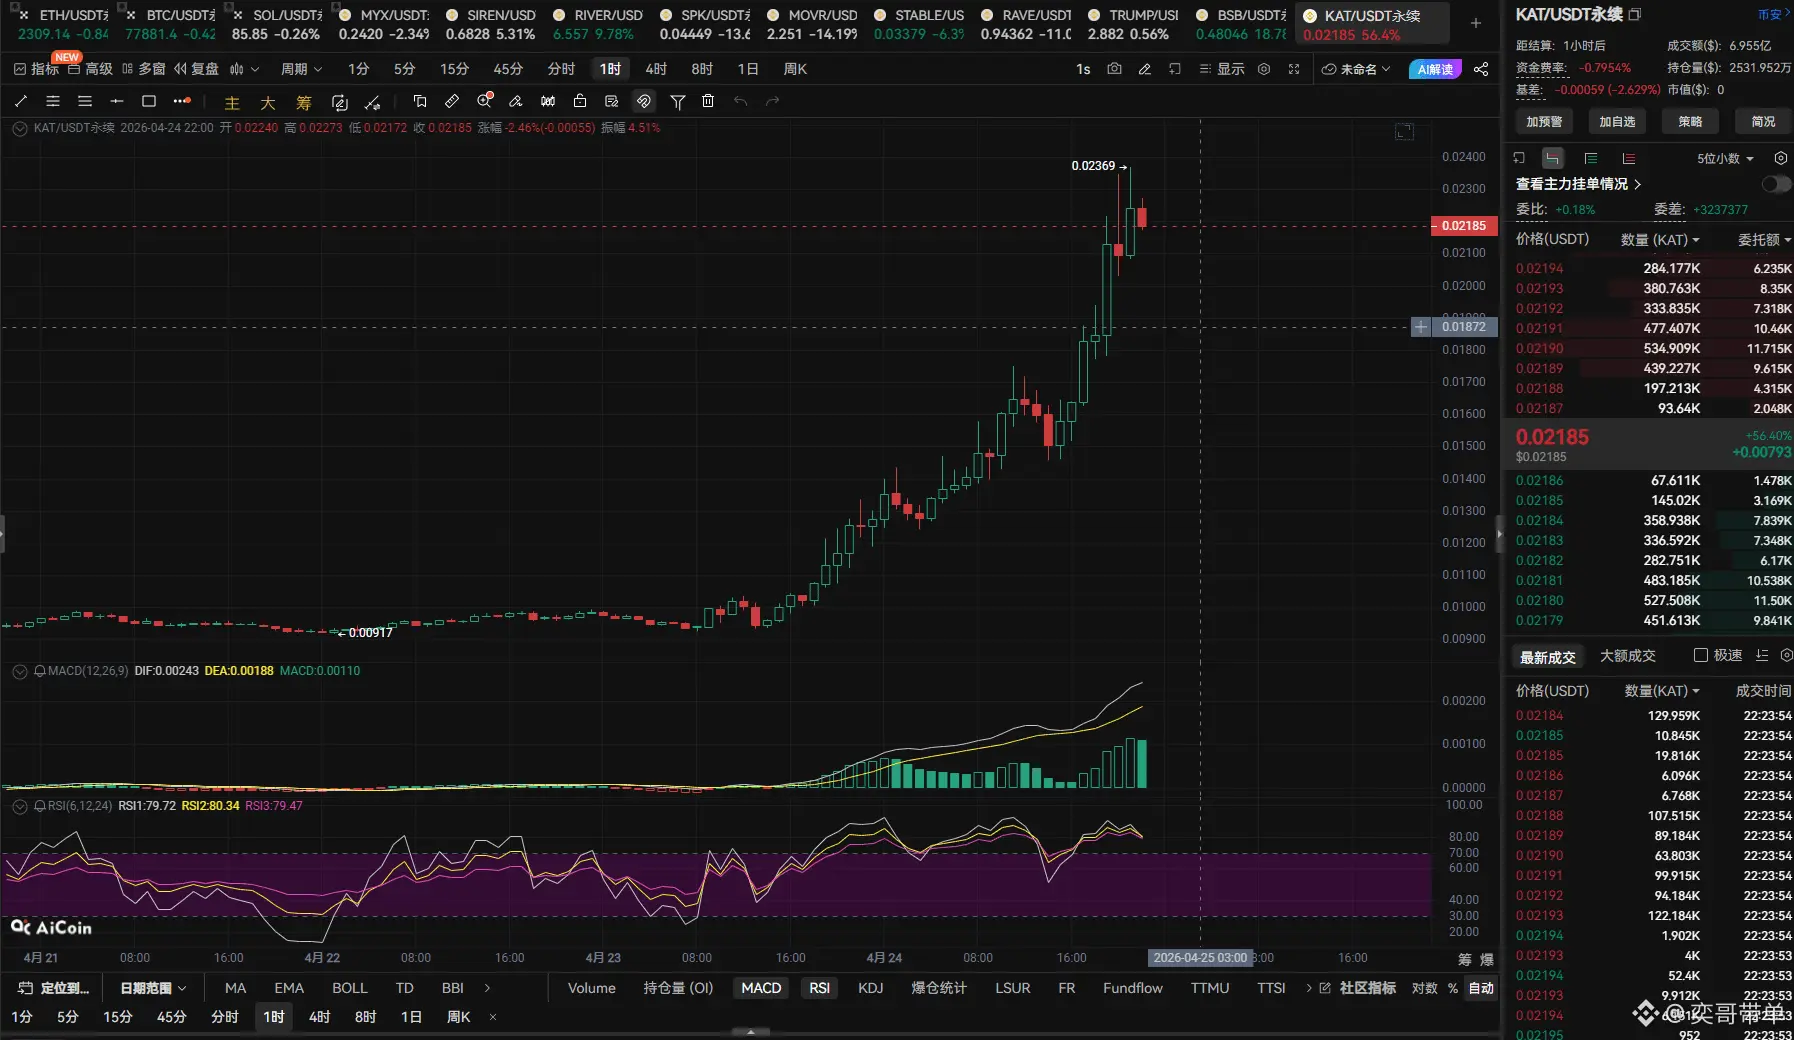Take a chart screenshot with camera icon
Viewport: 1794px width, 1040px height.
pos(1114,69)
